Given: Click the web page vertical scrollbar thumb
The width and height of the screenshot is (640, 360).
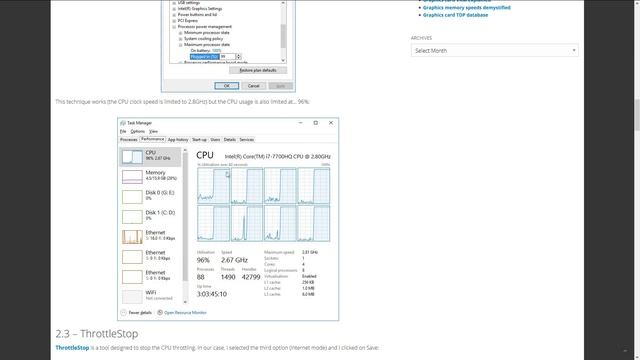Looking at the screenshot, I should pos(637,114).
